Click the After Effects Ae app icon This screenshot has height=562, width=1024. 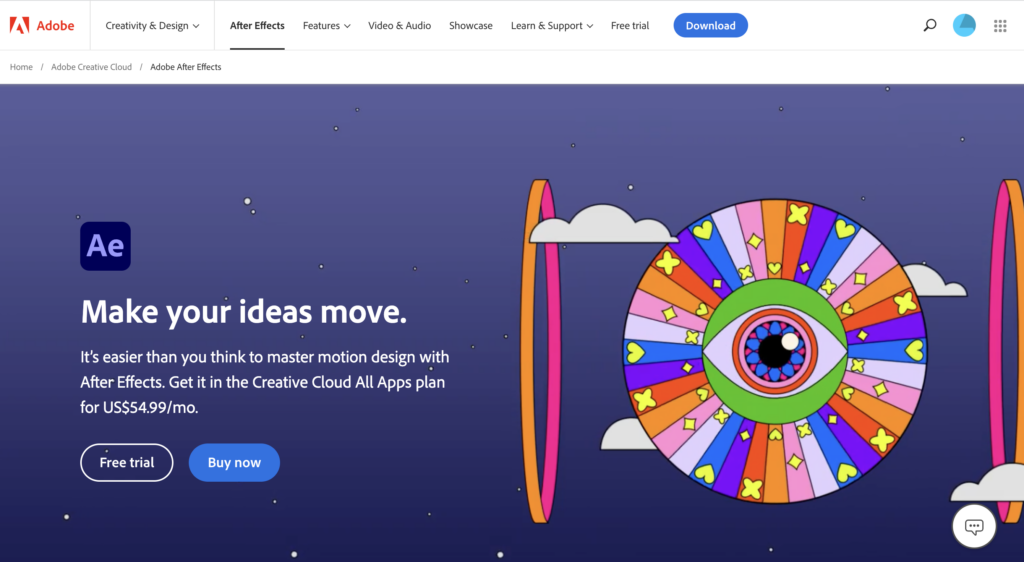pos(105,246)
